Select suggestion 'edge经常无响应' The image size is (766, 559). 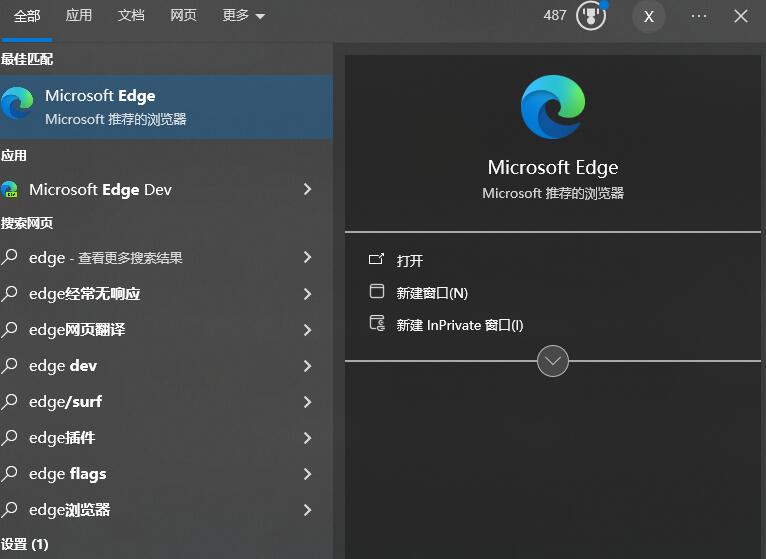(x=85, y=294)
